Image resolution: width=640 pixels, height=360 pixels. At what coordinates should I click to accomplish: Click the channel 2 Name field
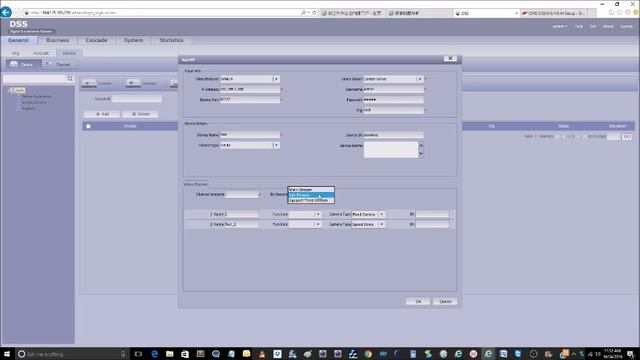[241, 224]
